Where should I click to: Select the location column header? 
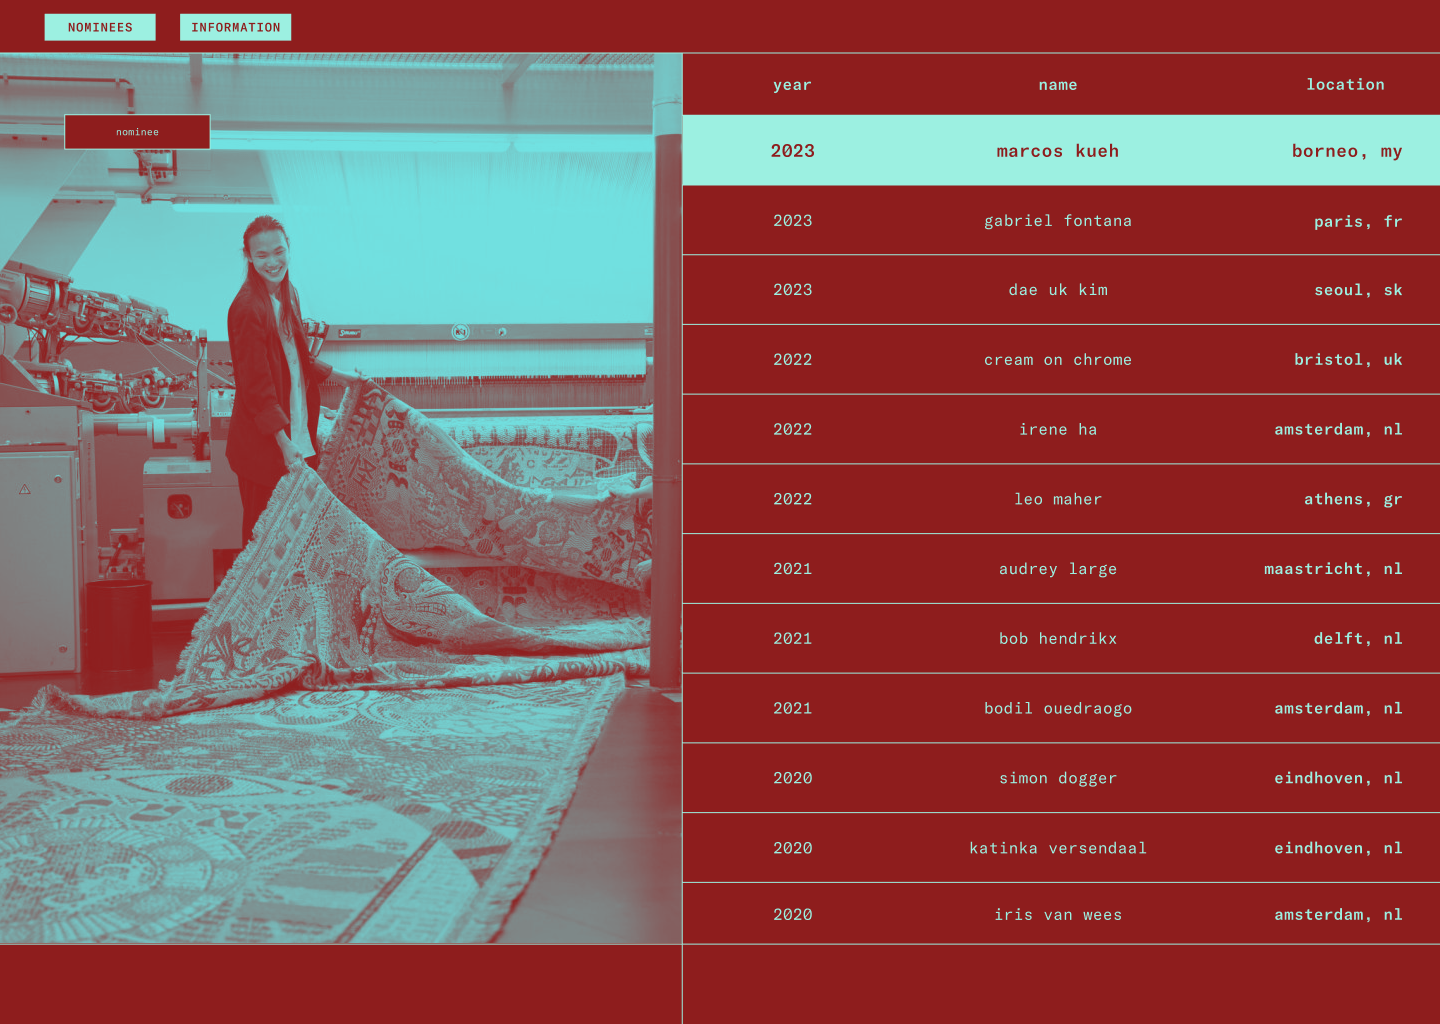[1345, 85]
